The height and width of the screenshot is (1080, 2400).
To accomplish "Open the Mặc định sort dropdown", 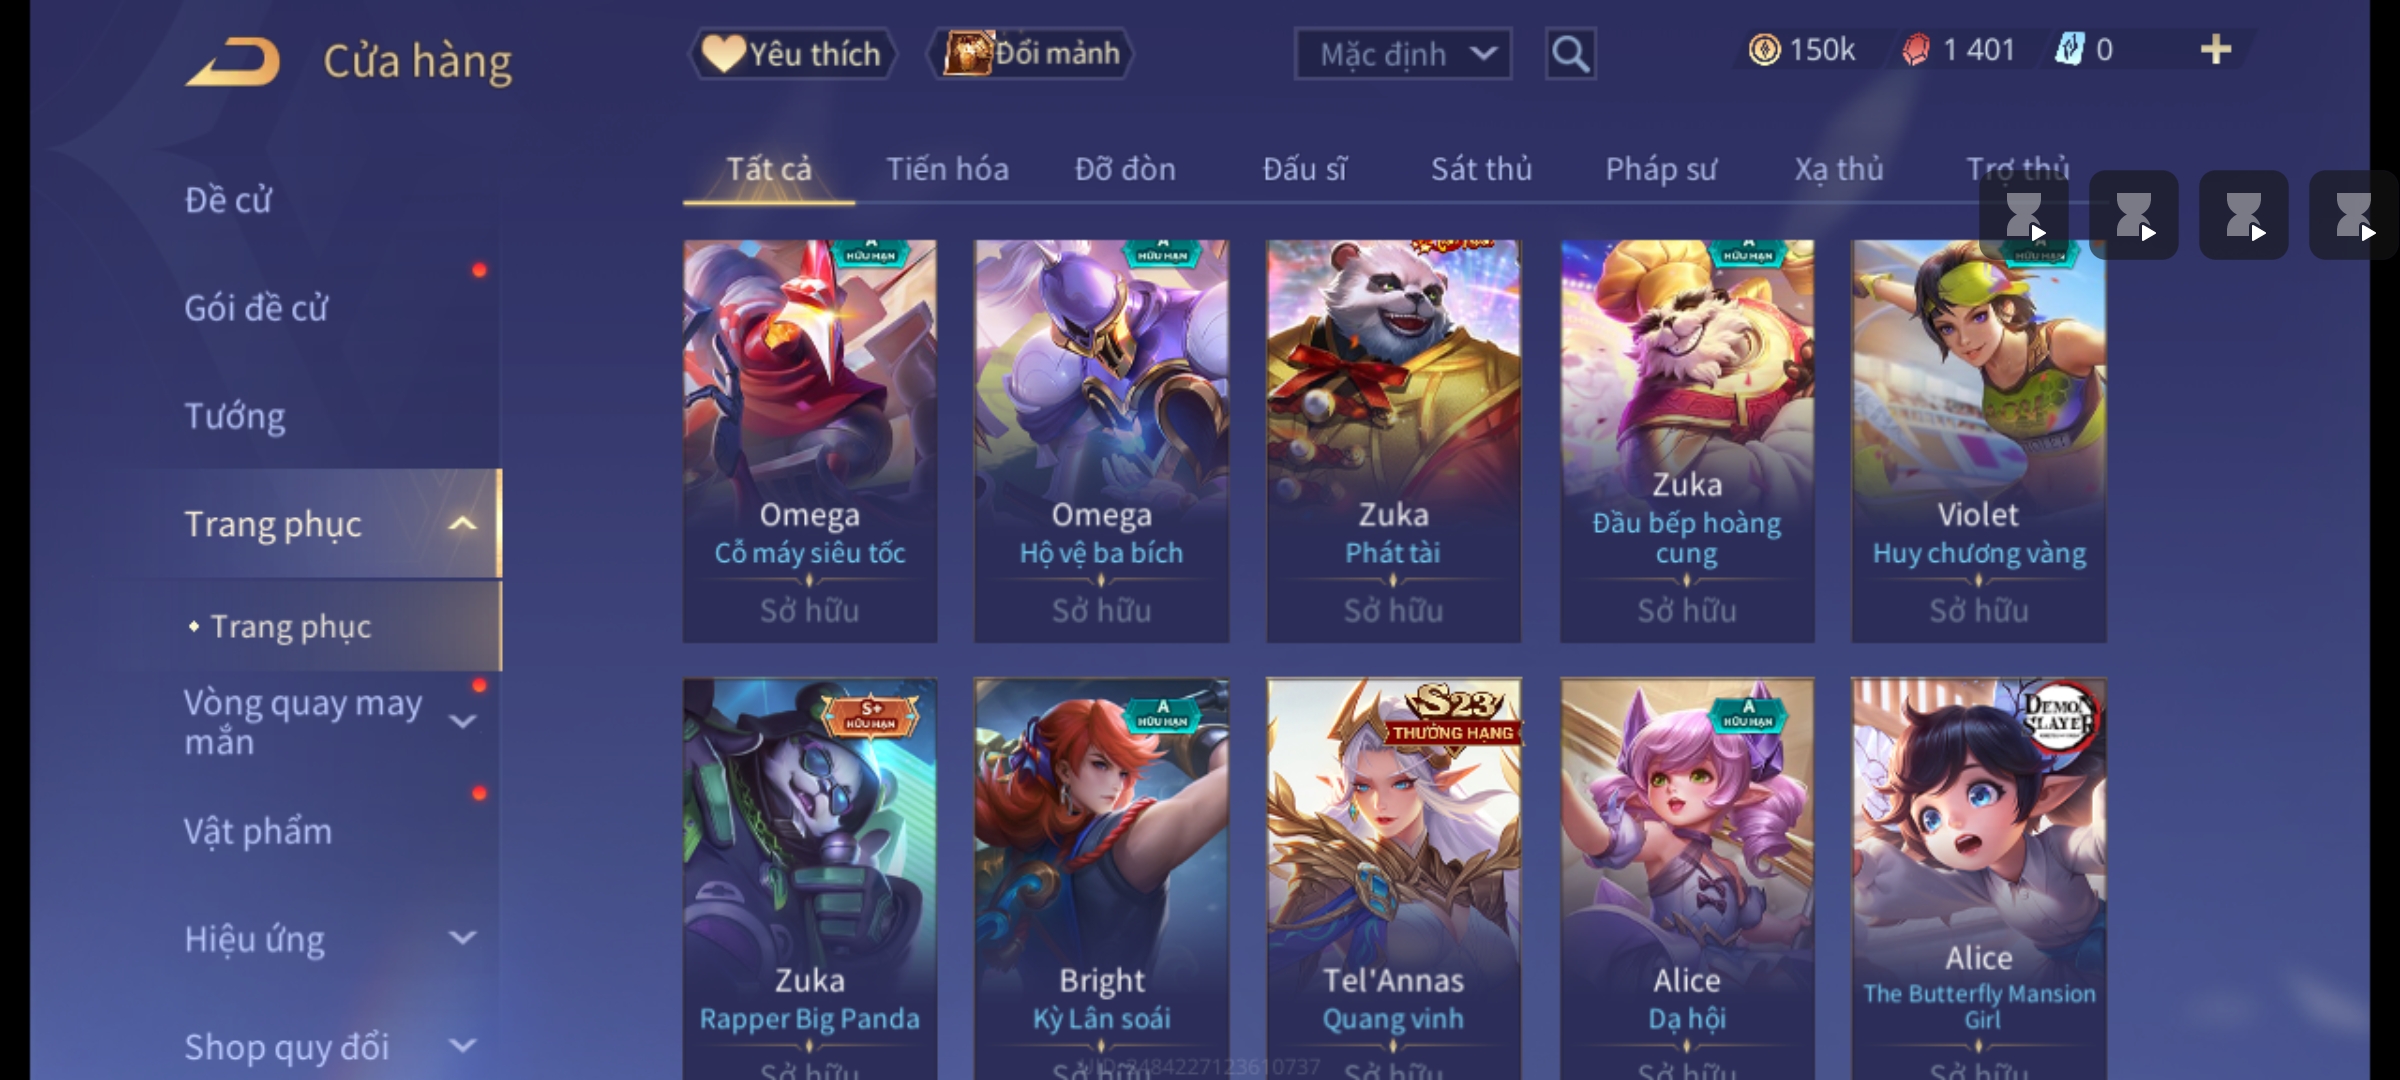I will (1403, 54).
